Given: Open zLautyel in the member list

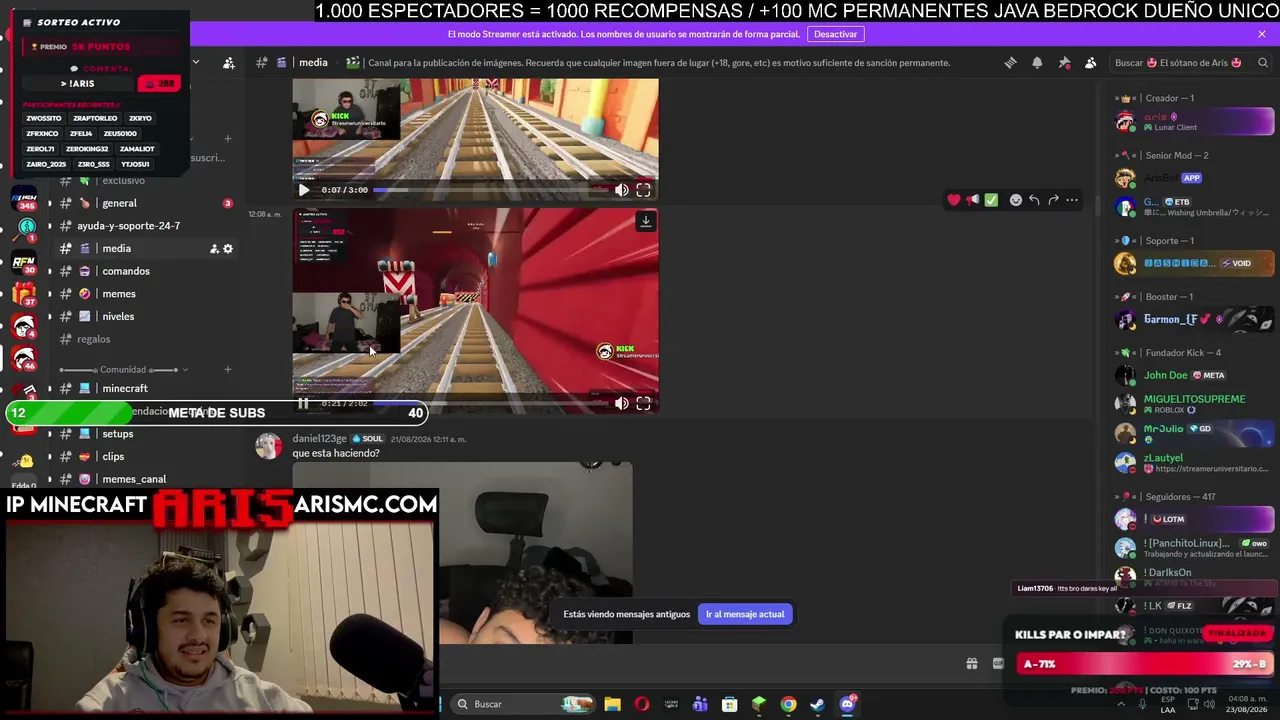Looking at the screenshot, I should pyautogui.click(x=1194, y=463).
